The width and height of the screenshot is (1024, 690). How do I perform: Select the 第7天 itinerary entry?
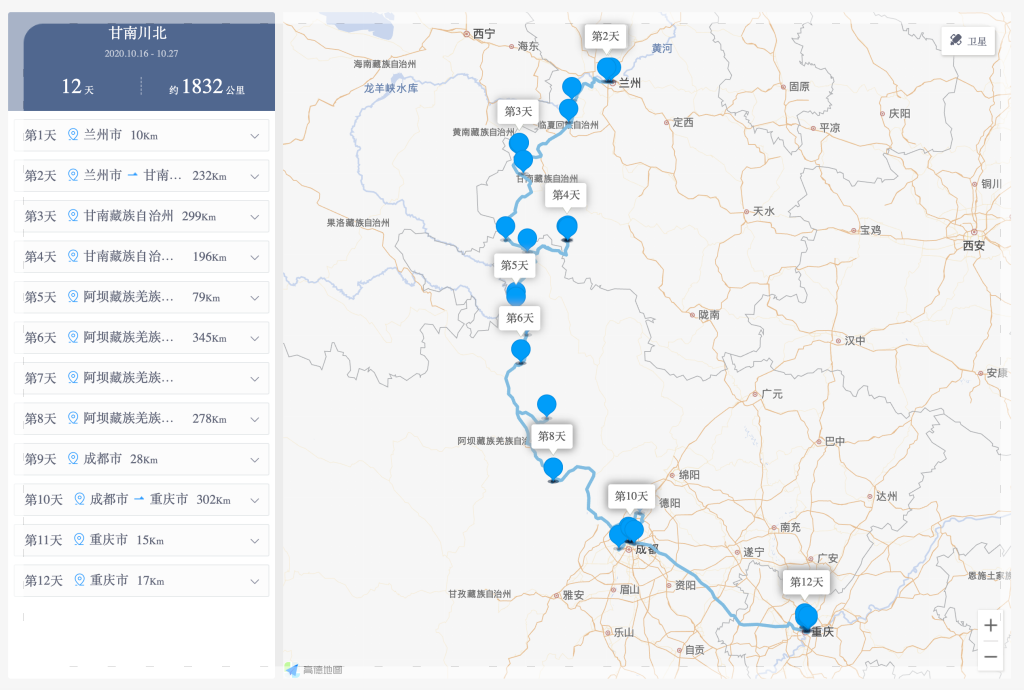(141, 378)
